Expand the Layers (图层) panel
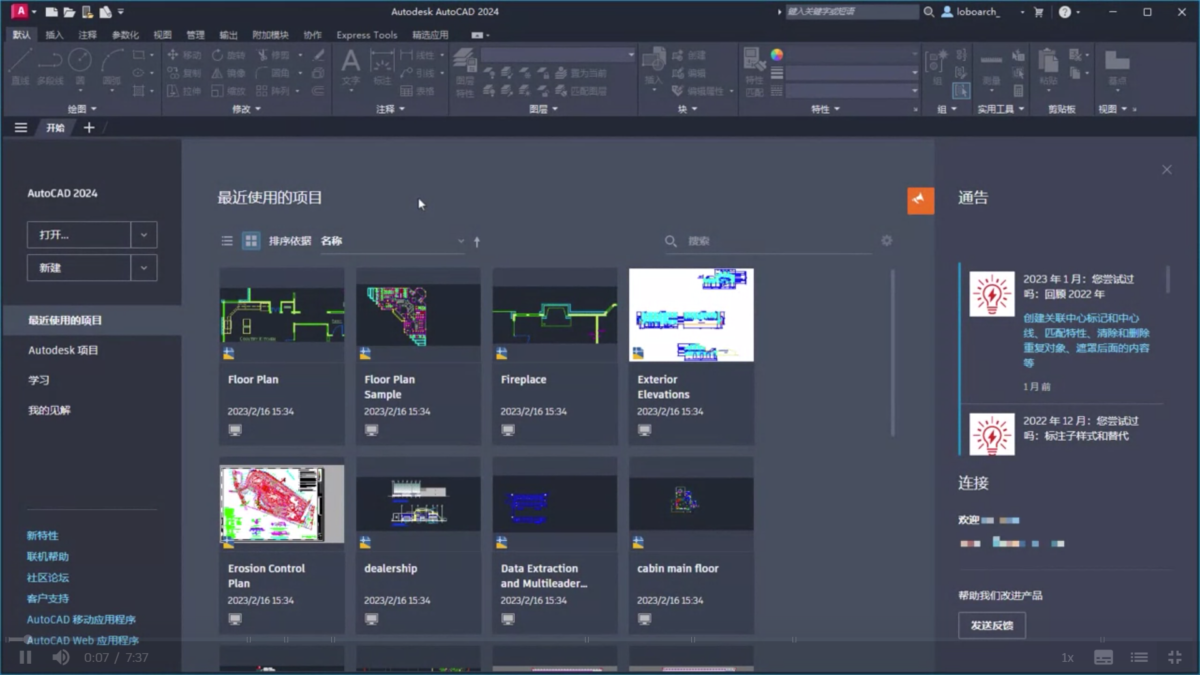Screen dimensions: 1200x675 tap(544, 109)
